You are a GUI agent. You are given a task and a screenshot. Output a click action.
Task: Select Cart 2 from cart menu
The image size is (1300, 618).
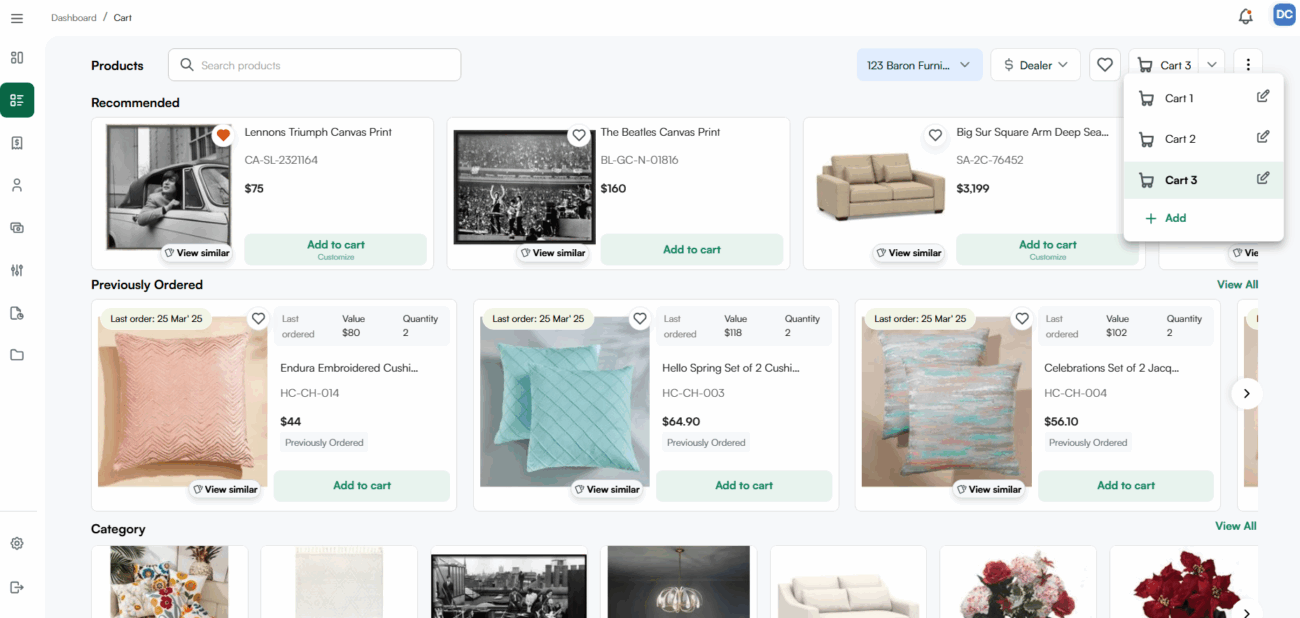coord(1180,139)
